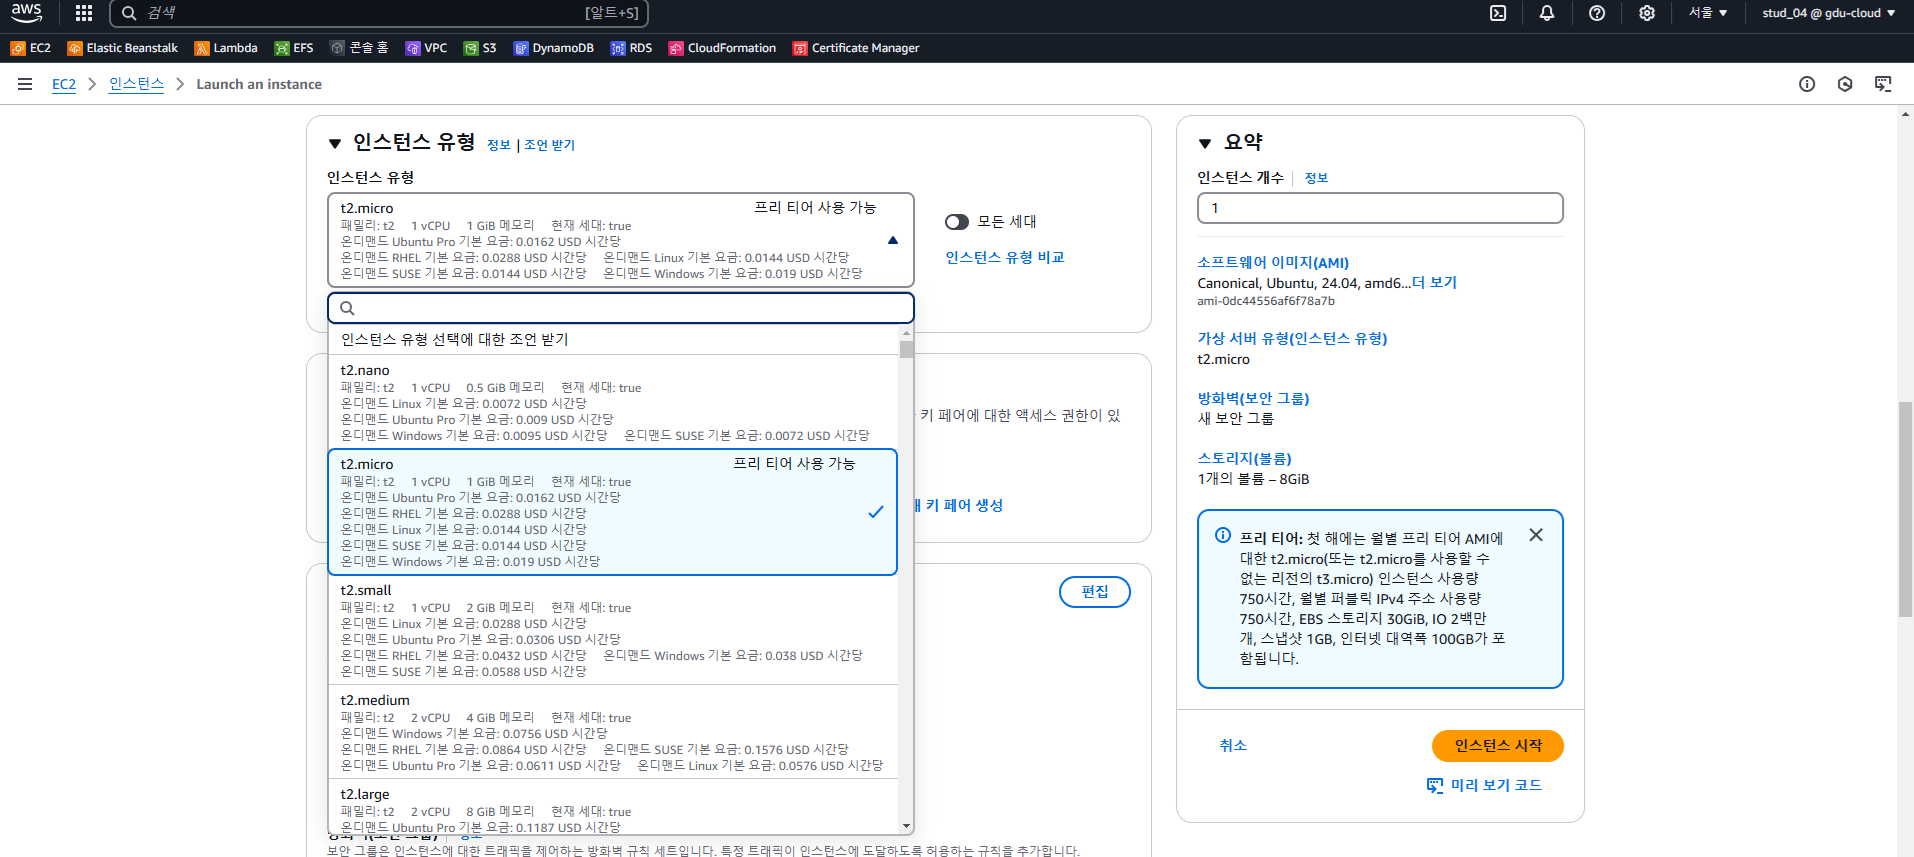The height and width of the screenshot is (857, 1914).
Task: Open the help question mark menu
Action: coord(1597,13)
